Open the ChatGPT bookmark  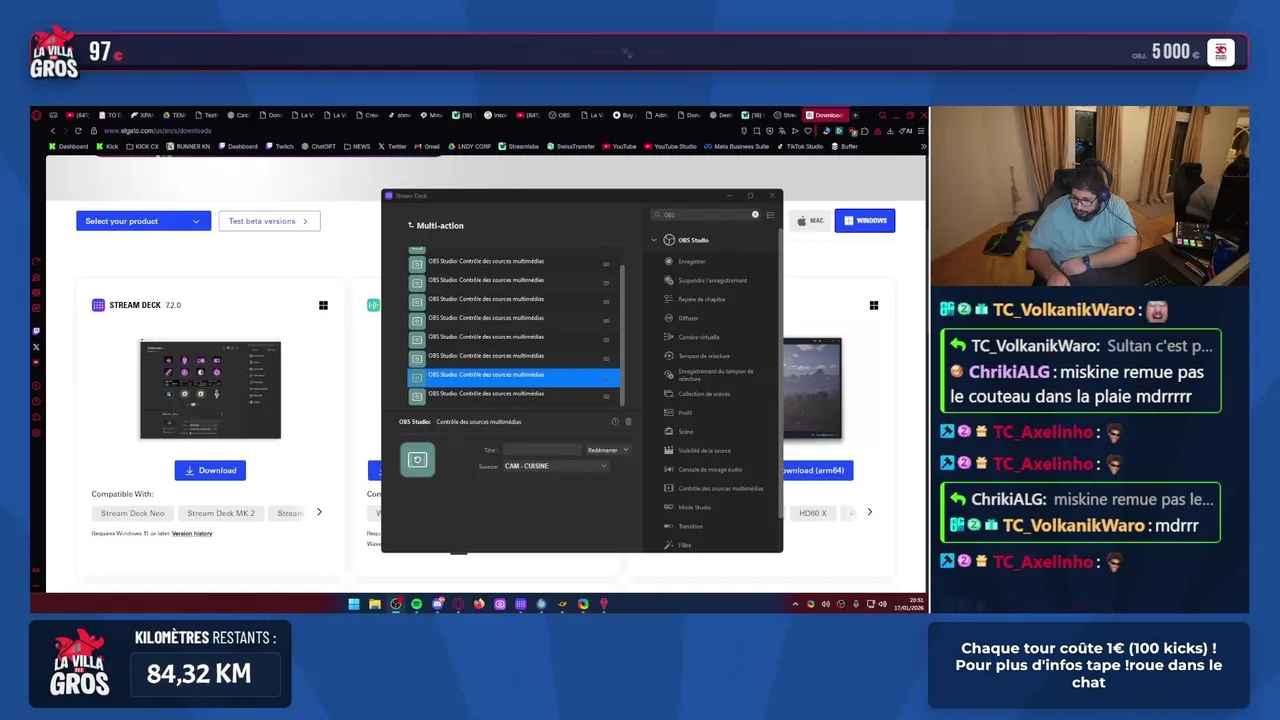[318, 147]
